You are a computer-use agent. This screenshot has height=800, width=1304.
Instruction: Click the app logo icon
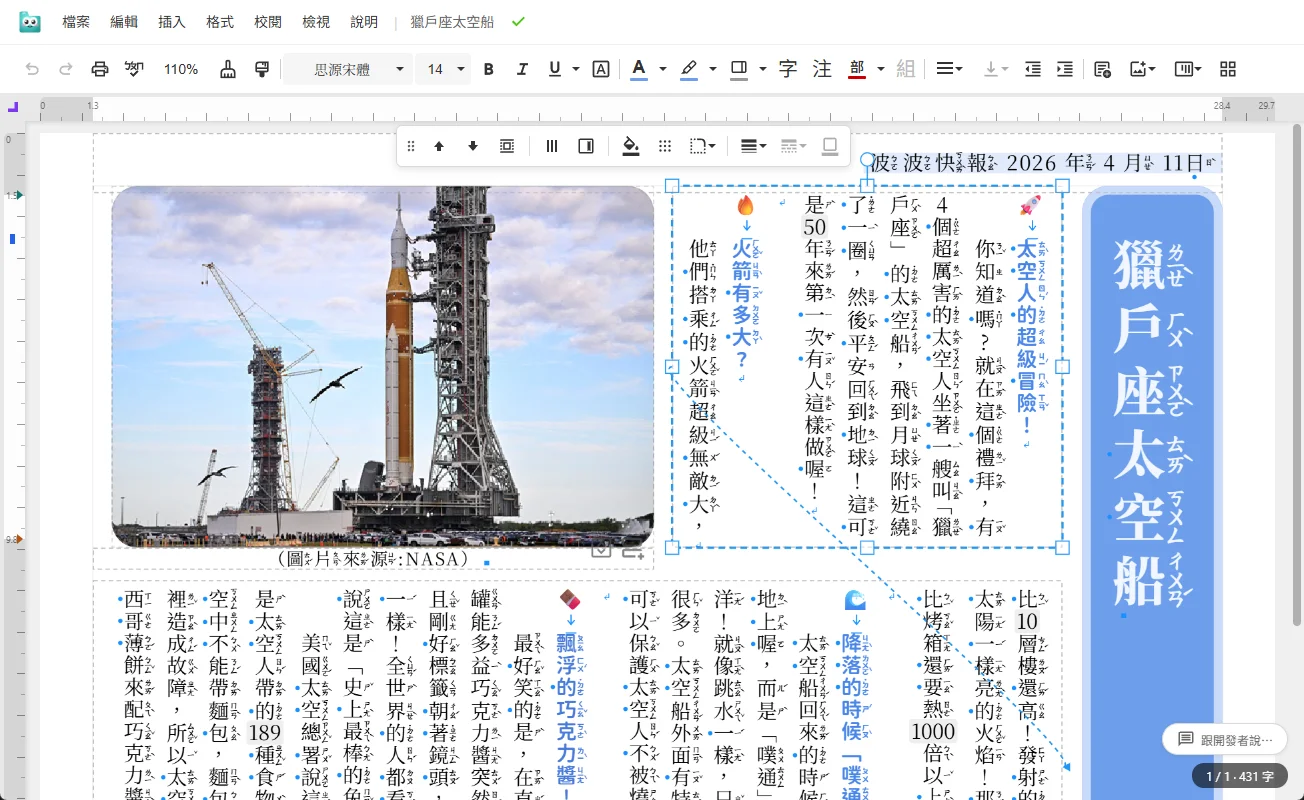(30, 22)
